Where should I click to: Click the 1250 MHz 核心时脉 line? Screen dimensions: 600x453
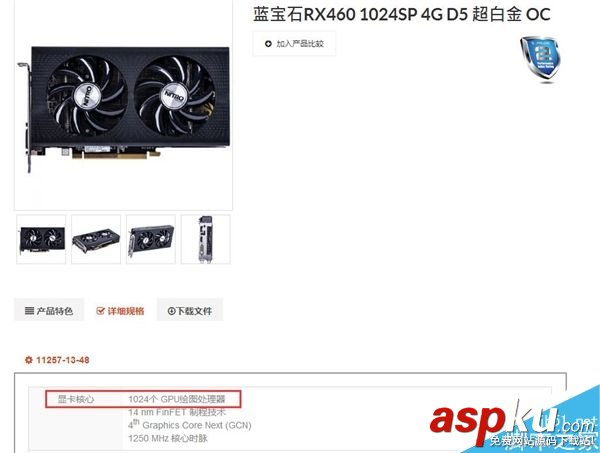click(168, 438)
